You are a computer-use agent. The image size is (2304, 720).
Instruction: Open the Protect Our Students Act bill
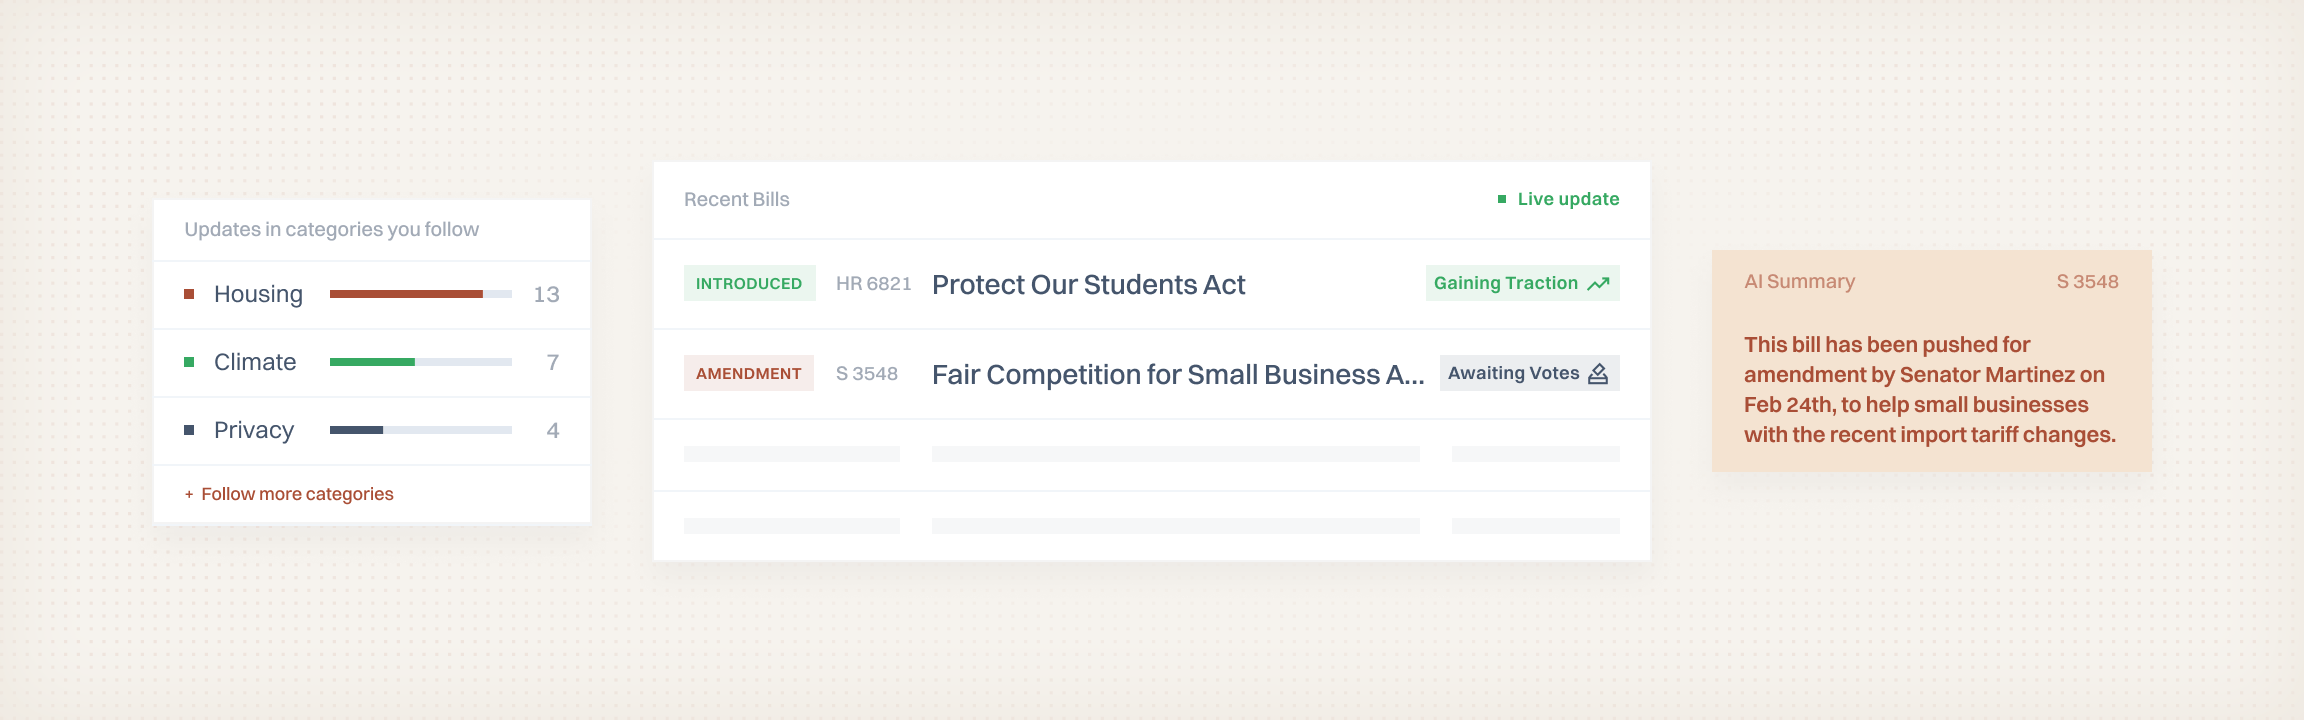tap(1088, 284)
